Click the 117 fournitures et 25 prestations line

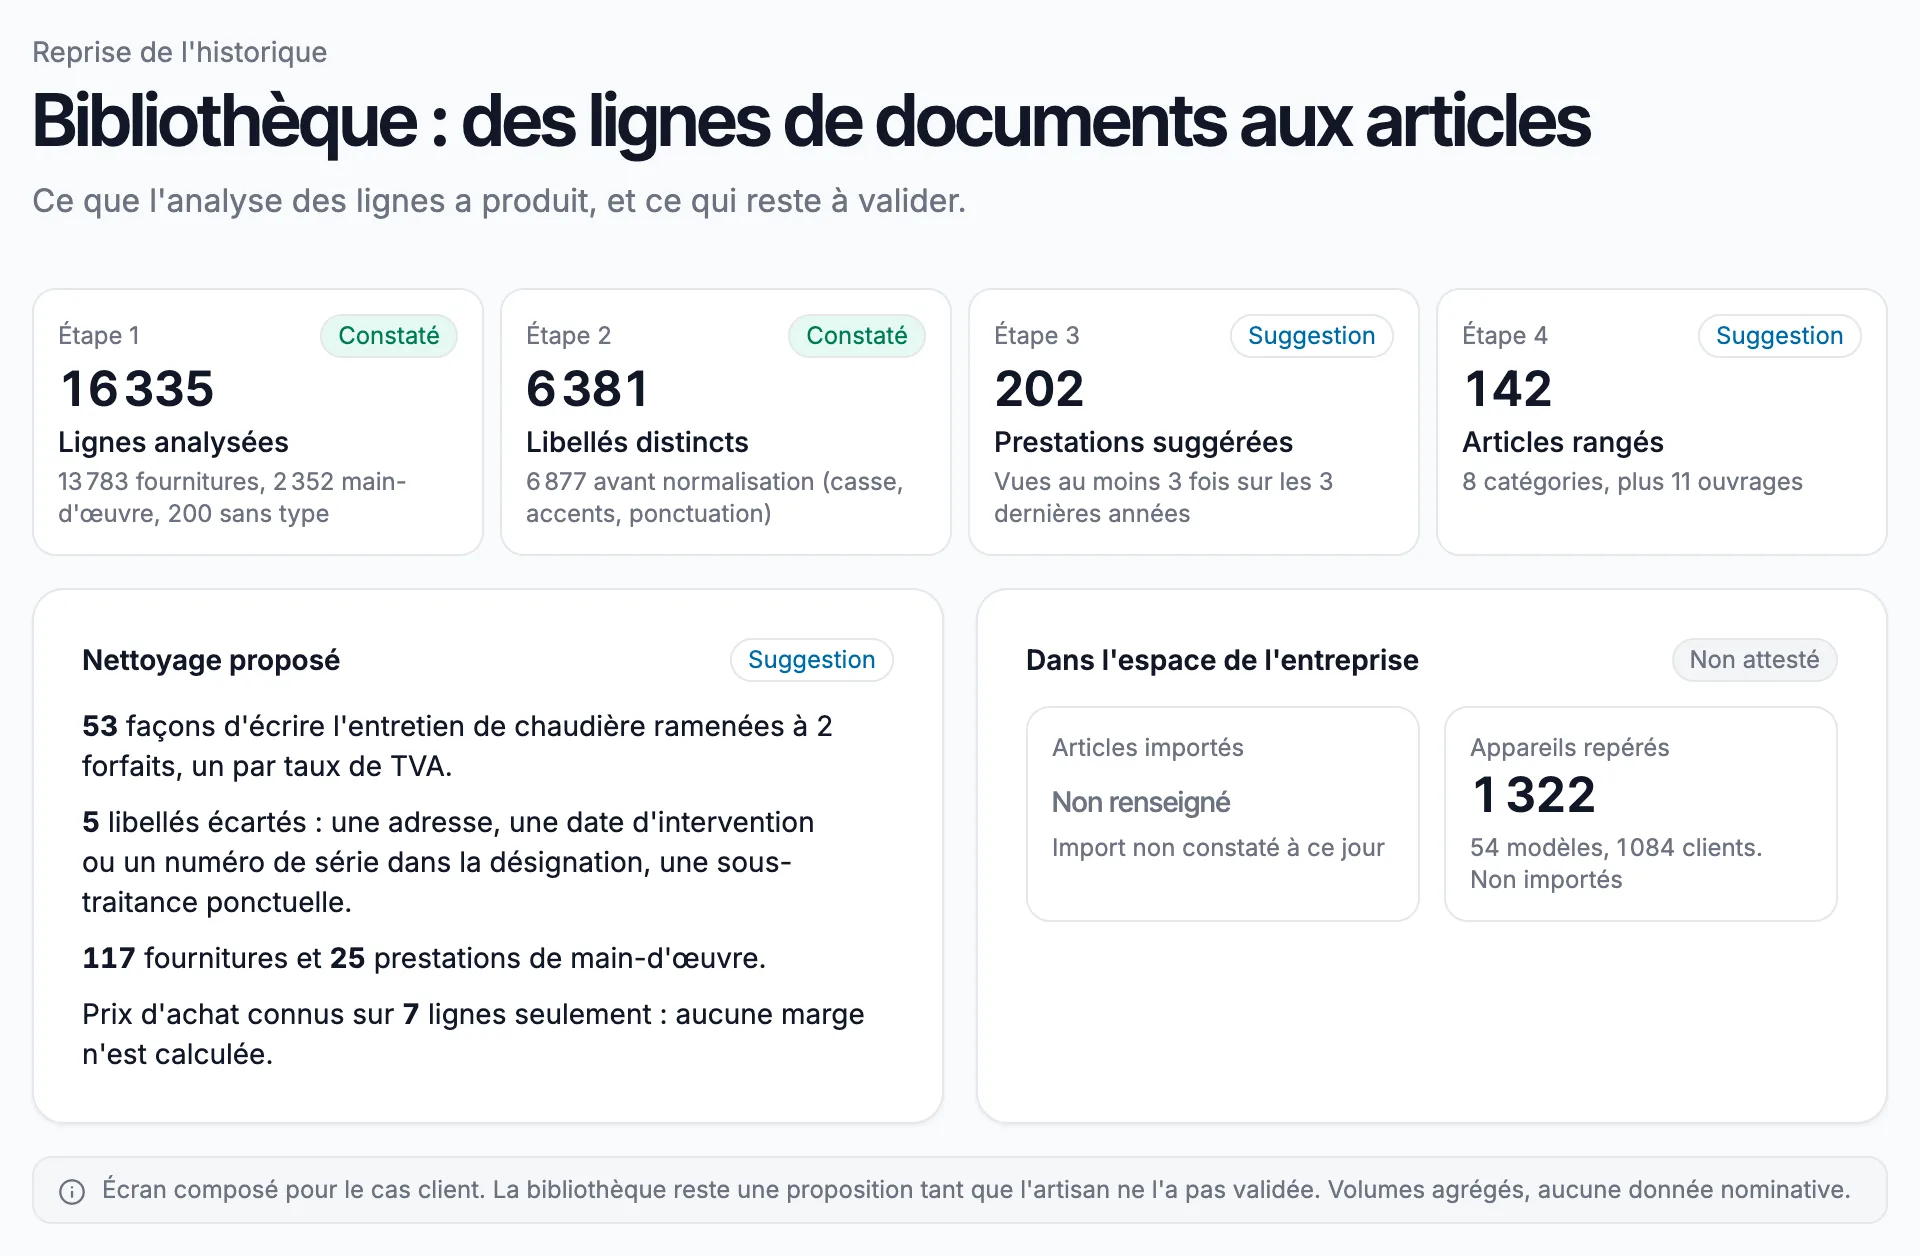click(424, 958)
